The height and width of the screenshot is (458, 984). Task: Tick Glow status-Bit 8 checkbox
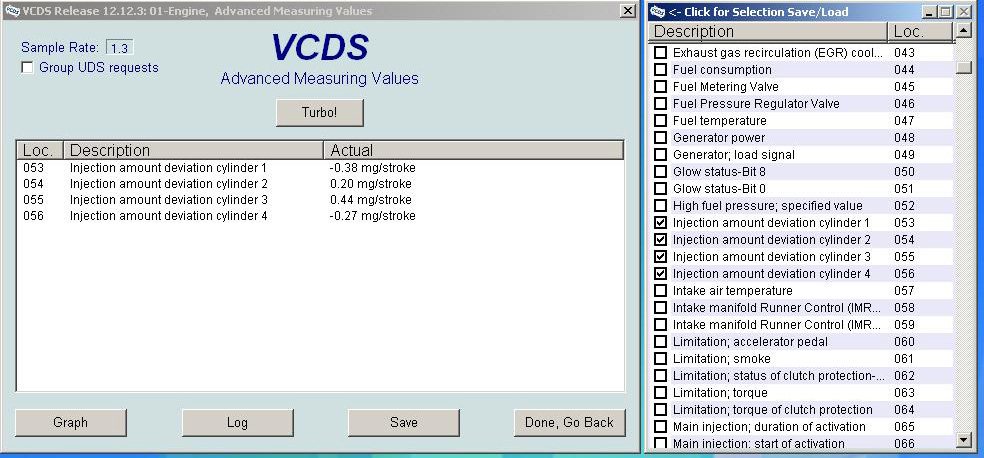[660, 171]
